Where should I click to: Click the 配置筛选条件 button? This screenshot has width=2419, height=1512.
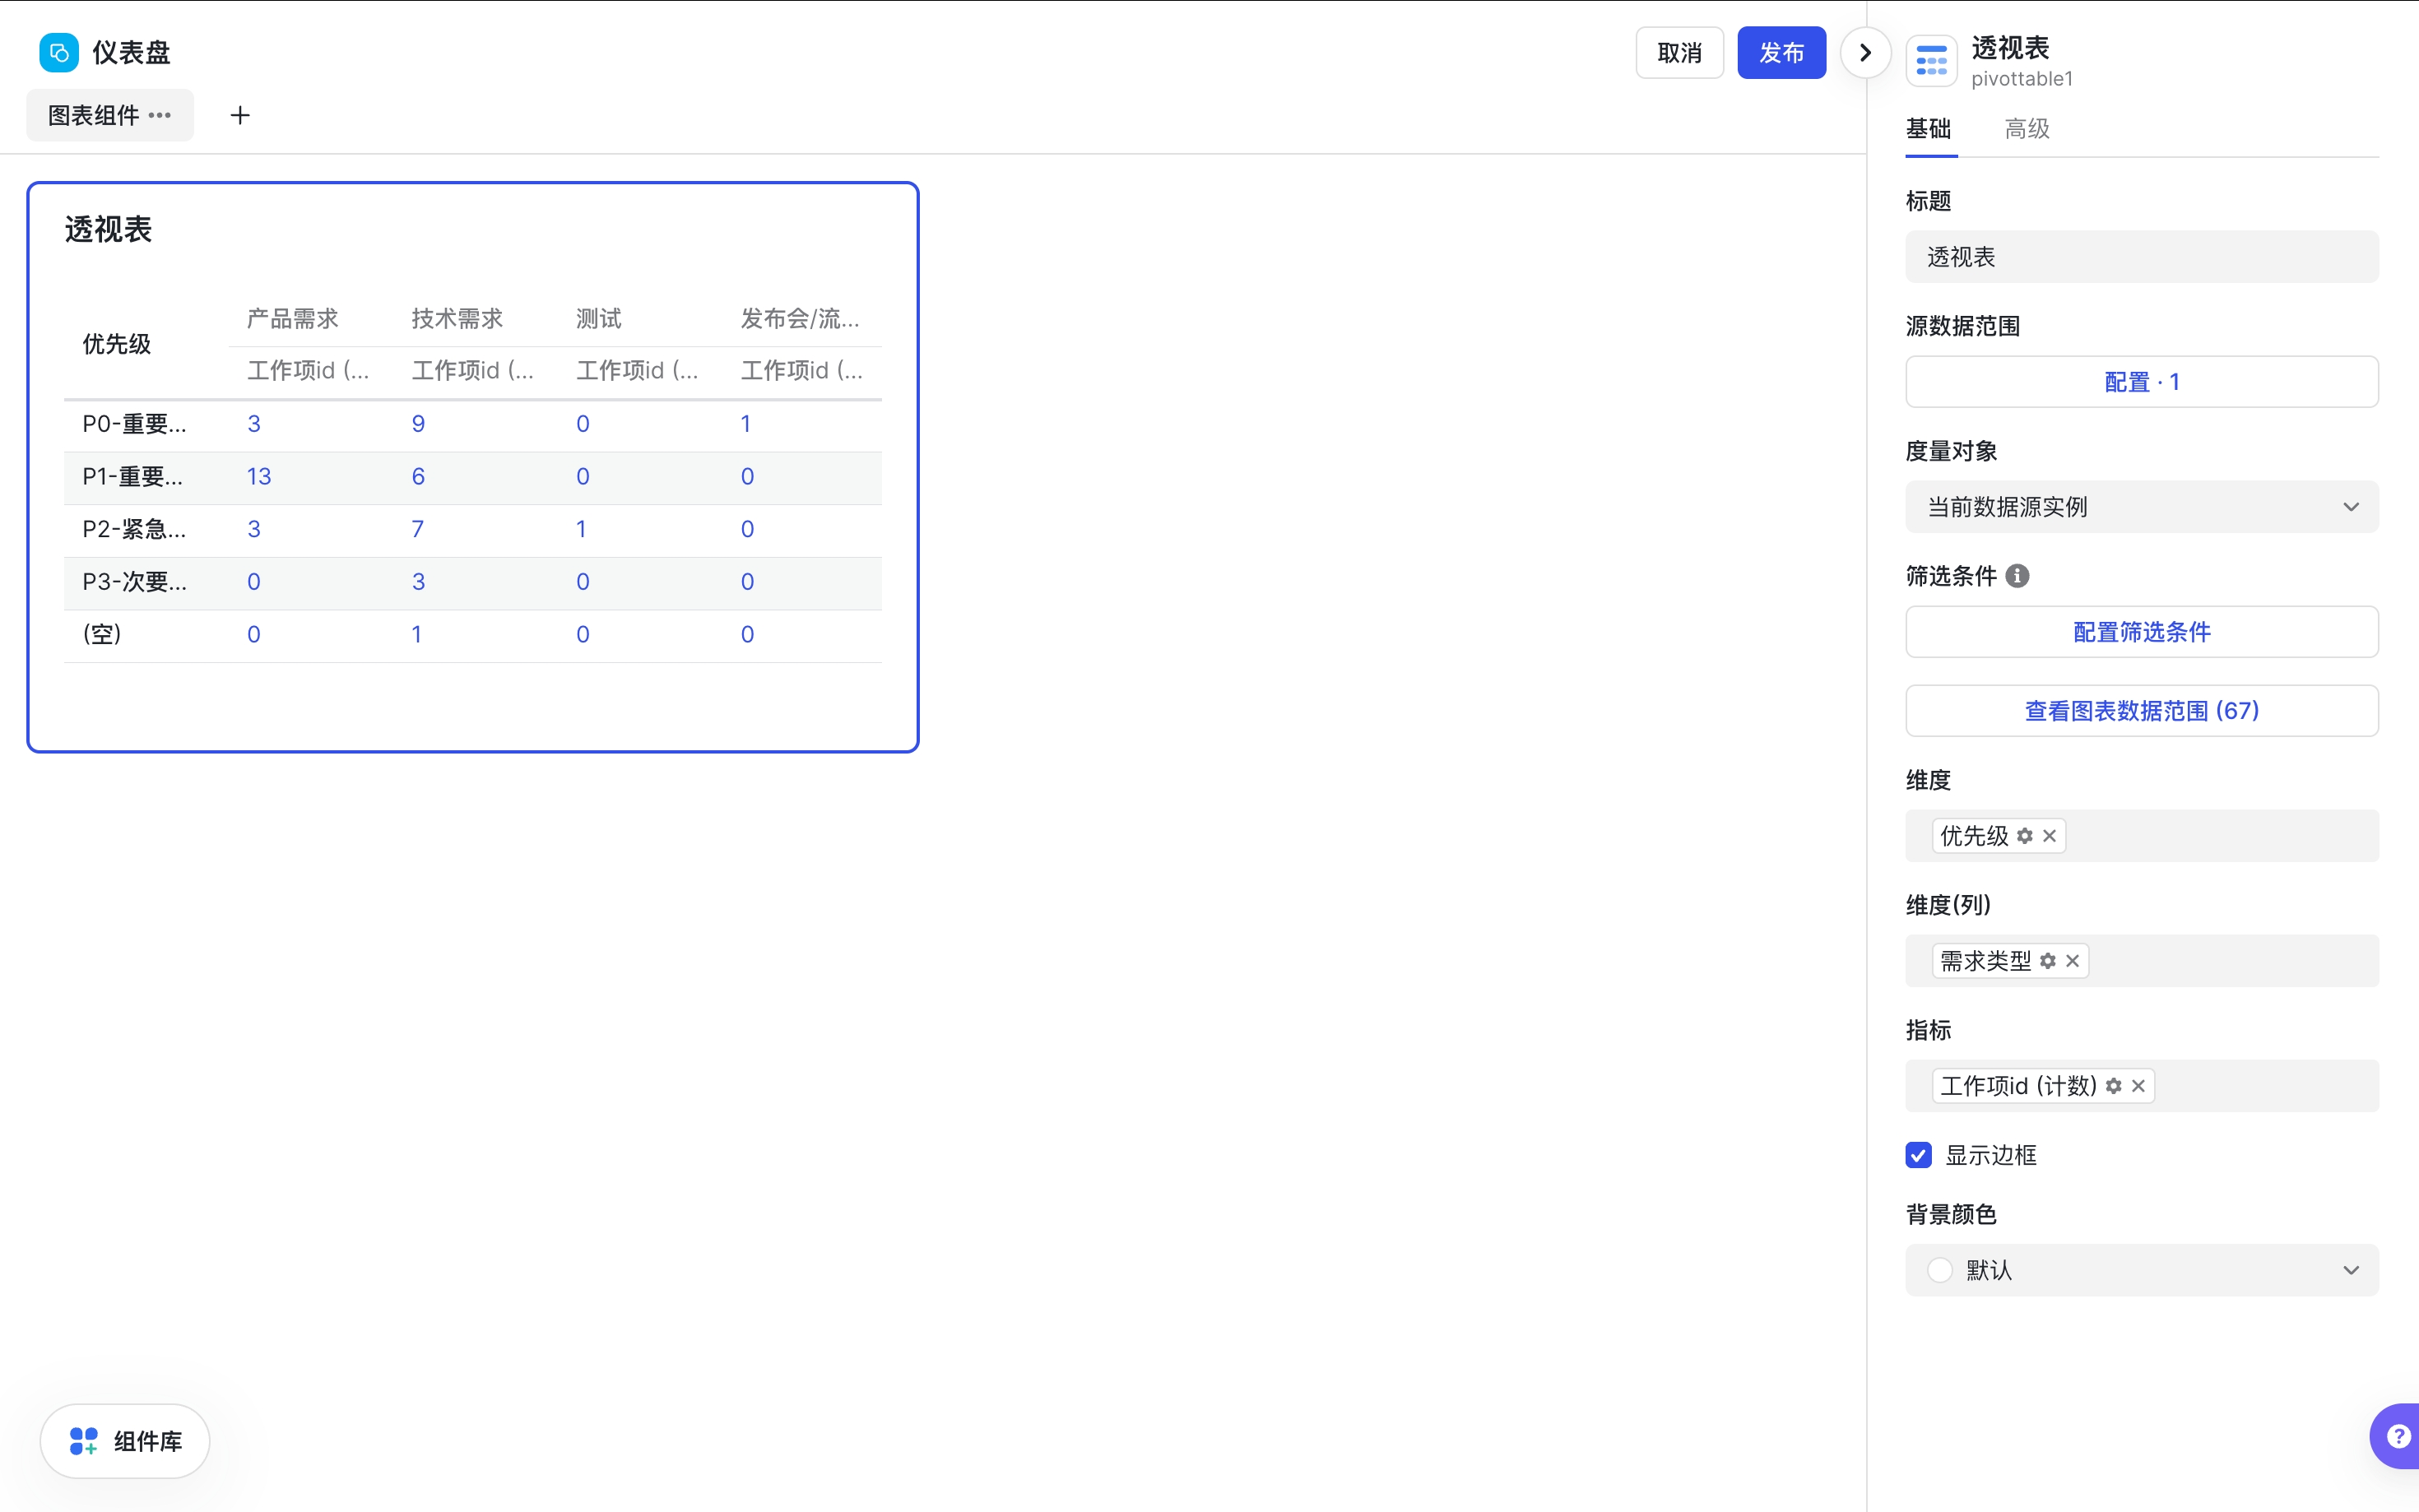point(2141,632)
